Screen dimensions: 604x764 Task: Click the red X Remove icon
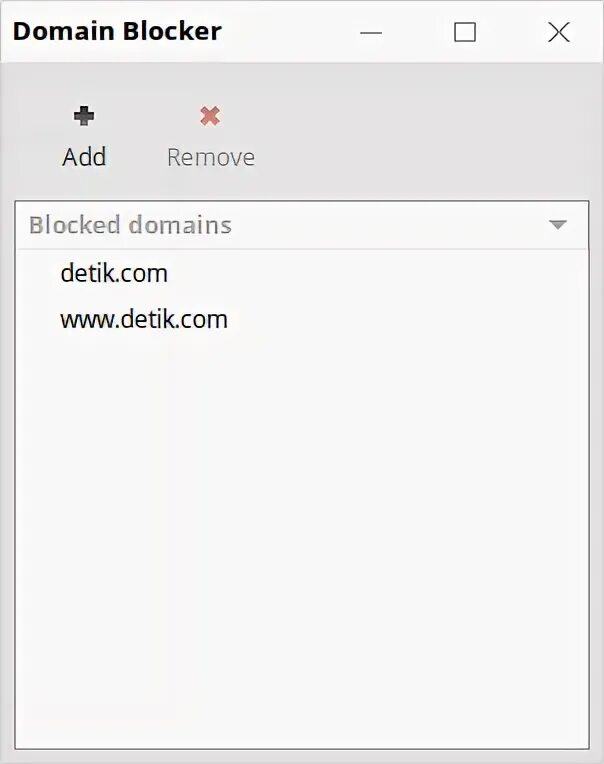coord(210,117)
